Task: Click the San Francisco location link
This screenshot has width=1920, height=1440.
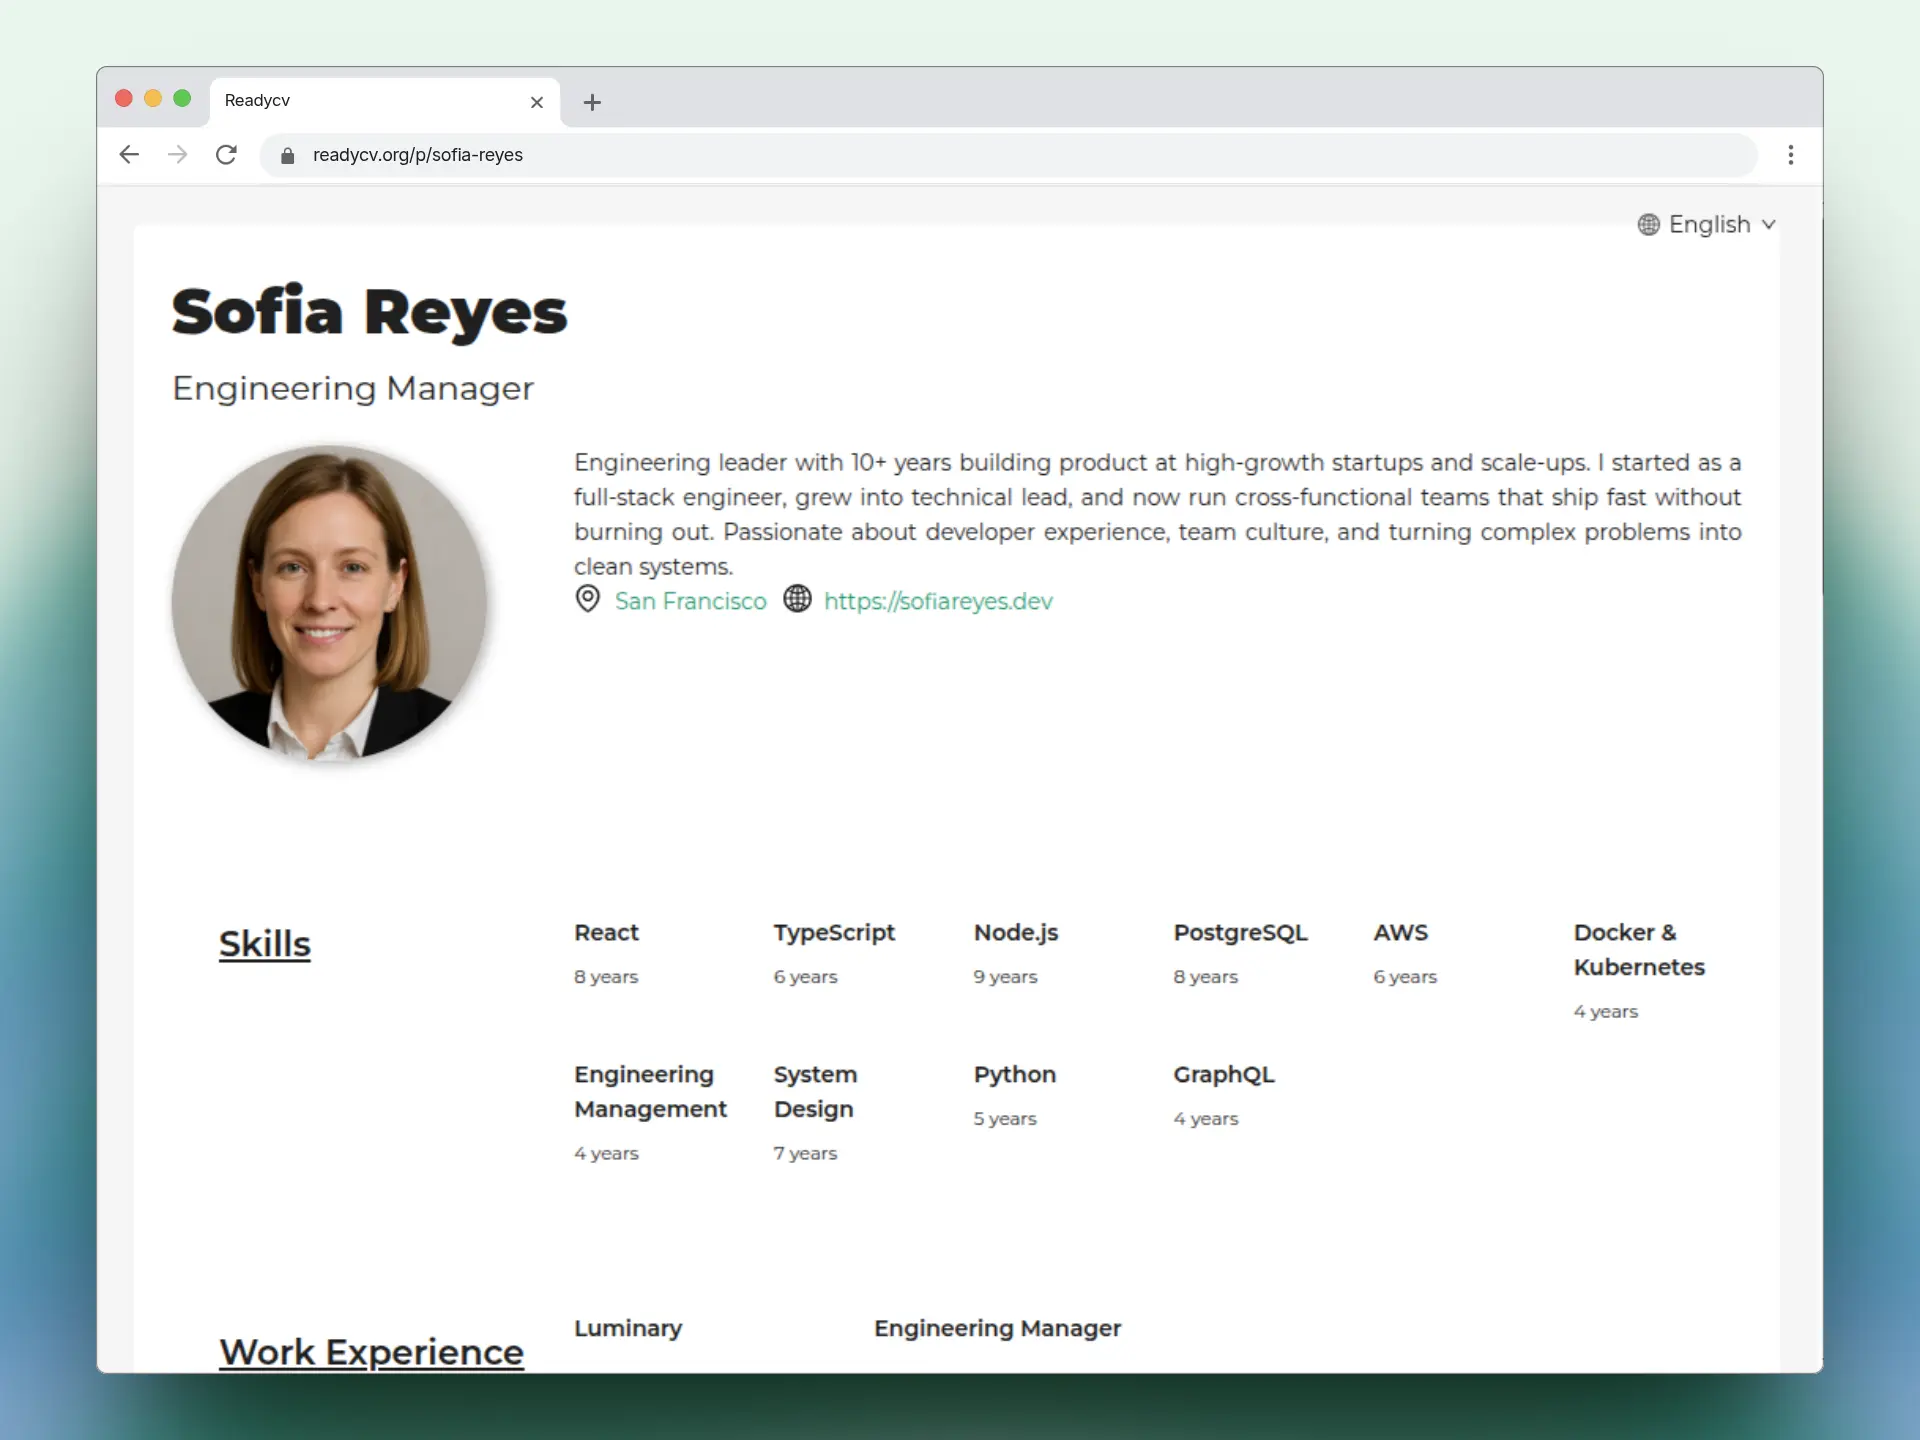Action: 690,601
